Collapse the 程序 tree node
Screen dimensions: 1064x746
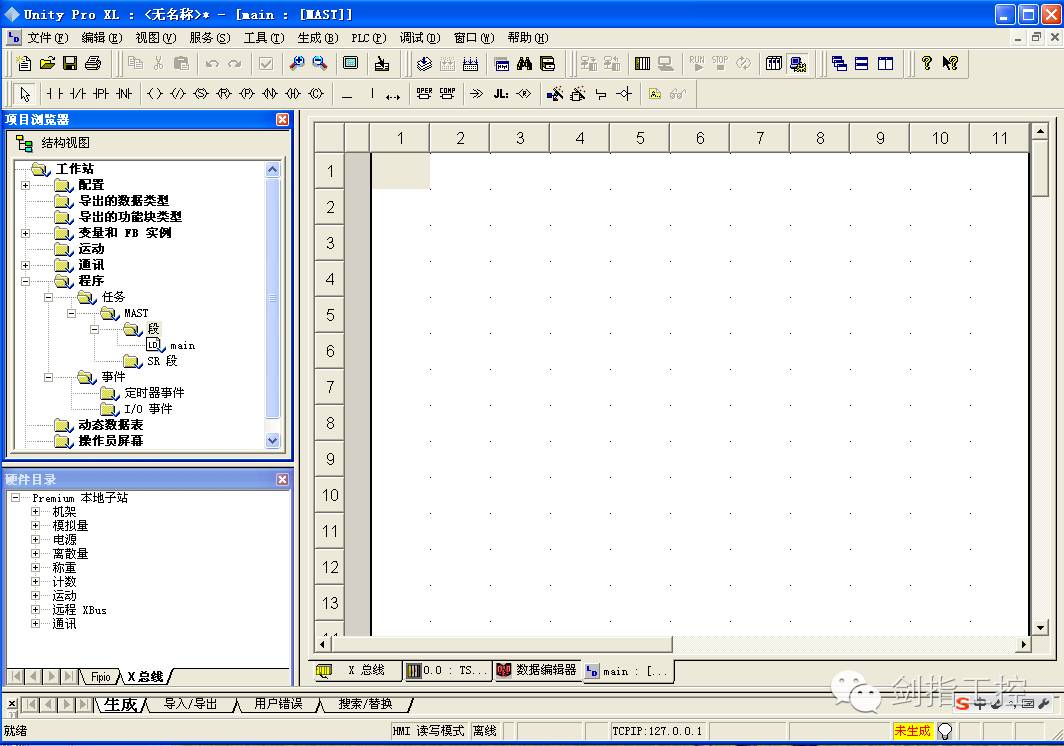(x=25, y=281)
